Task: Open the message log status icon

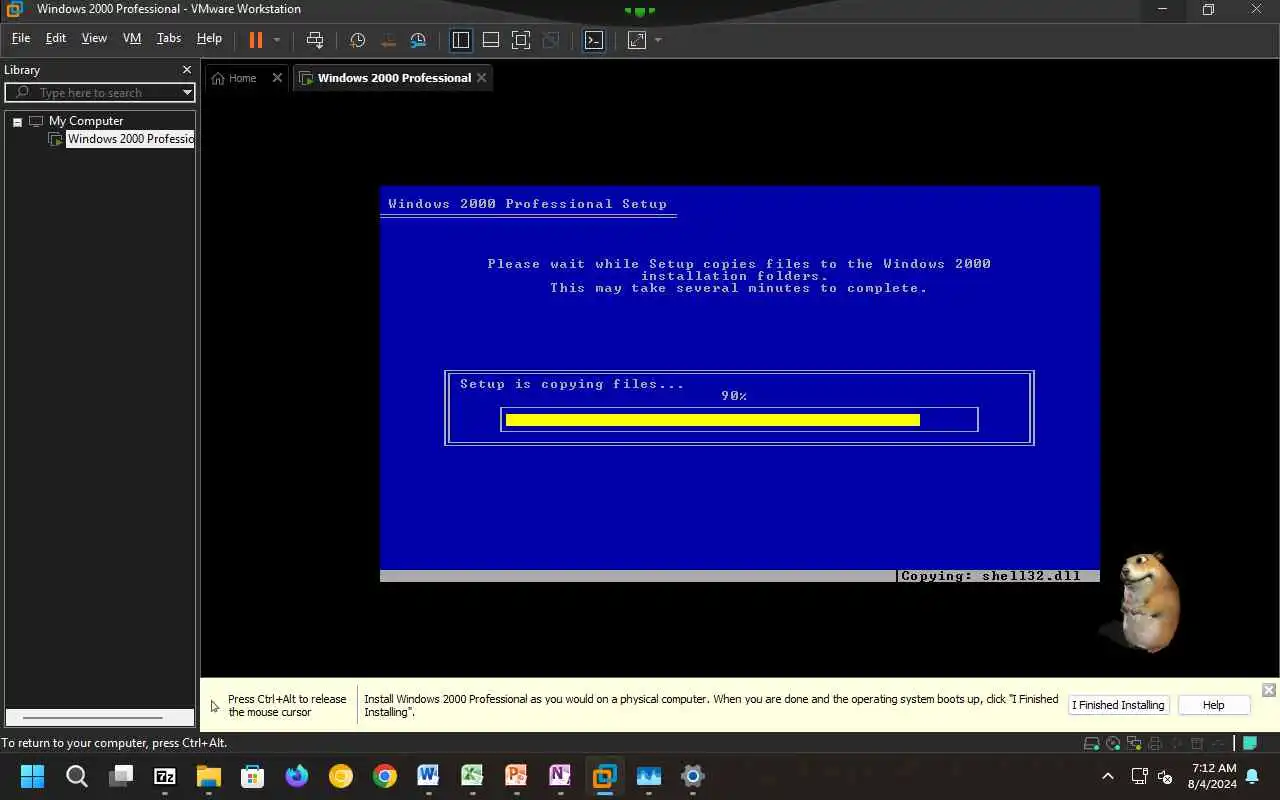Action: (x=1250, y=743)
